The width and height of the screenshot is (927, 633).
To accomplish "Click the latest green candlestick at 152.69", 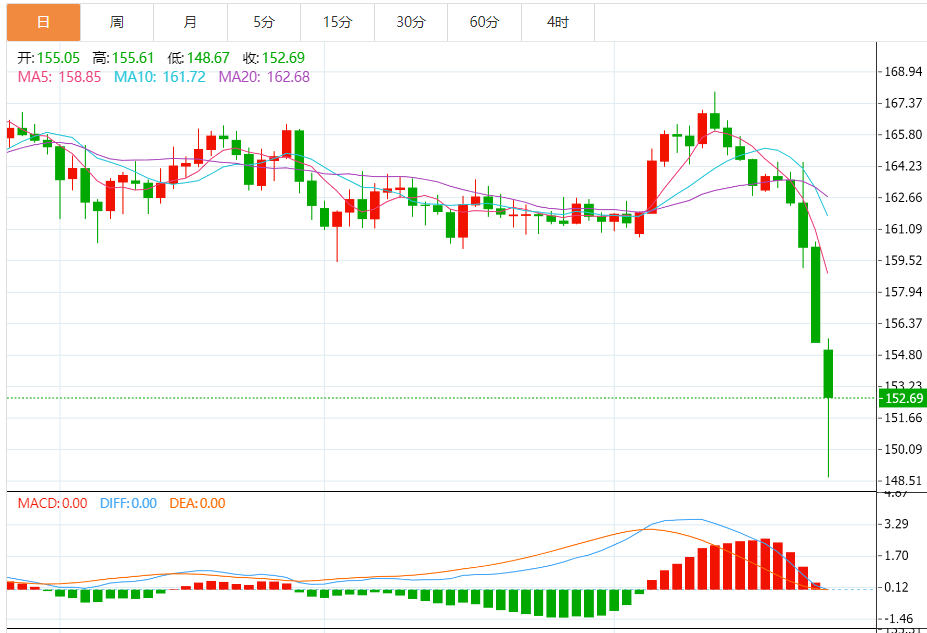I will point(828,374).
